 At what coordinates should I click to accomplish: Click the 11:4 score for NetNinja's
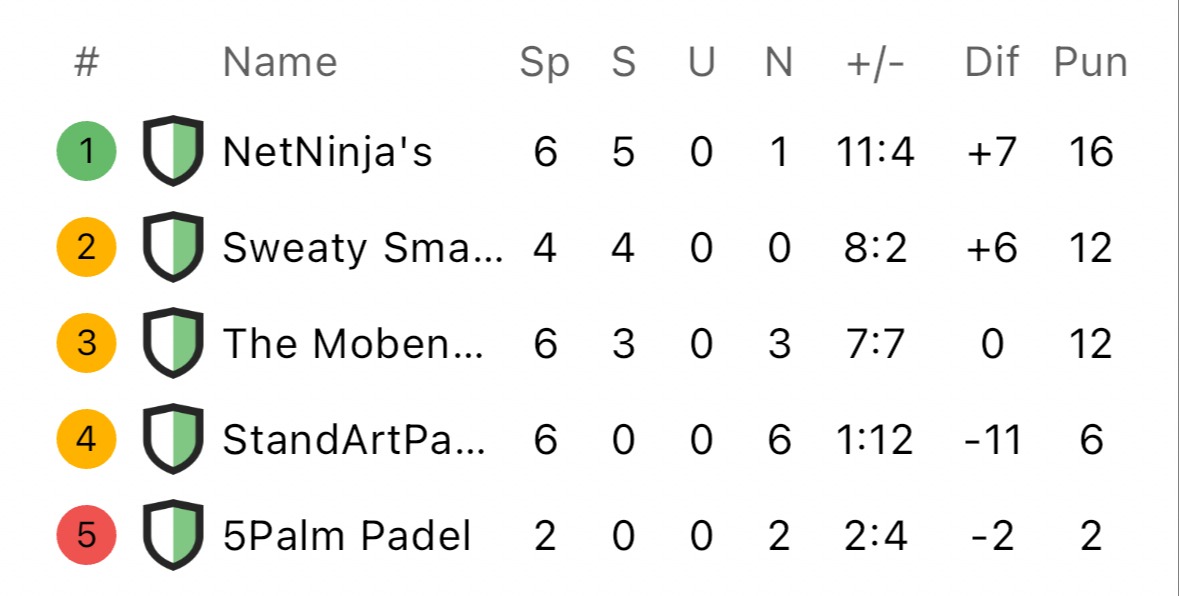tap(875, 153)
